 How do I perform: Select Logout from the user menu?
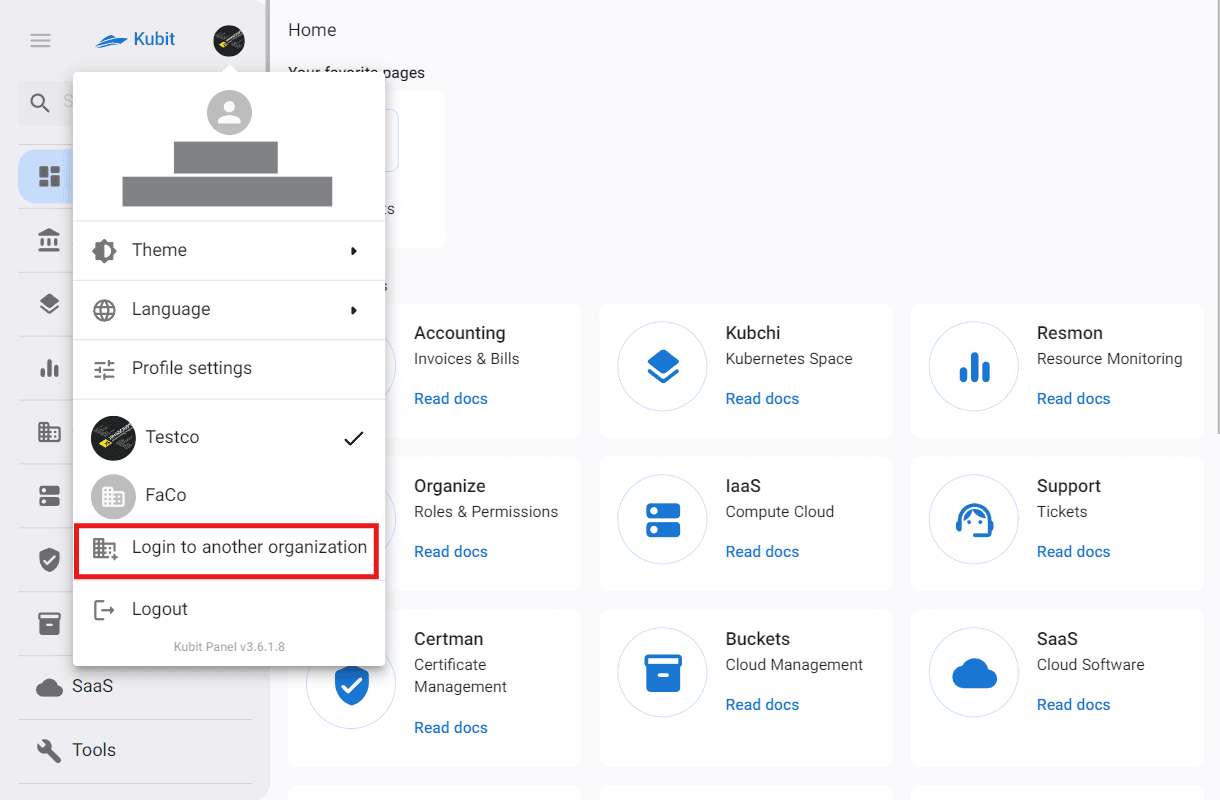(x=229, y=609)
